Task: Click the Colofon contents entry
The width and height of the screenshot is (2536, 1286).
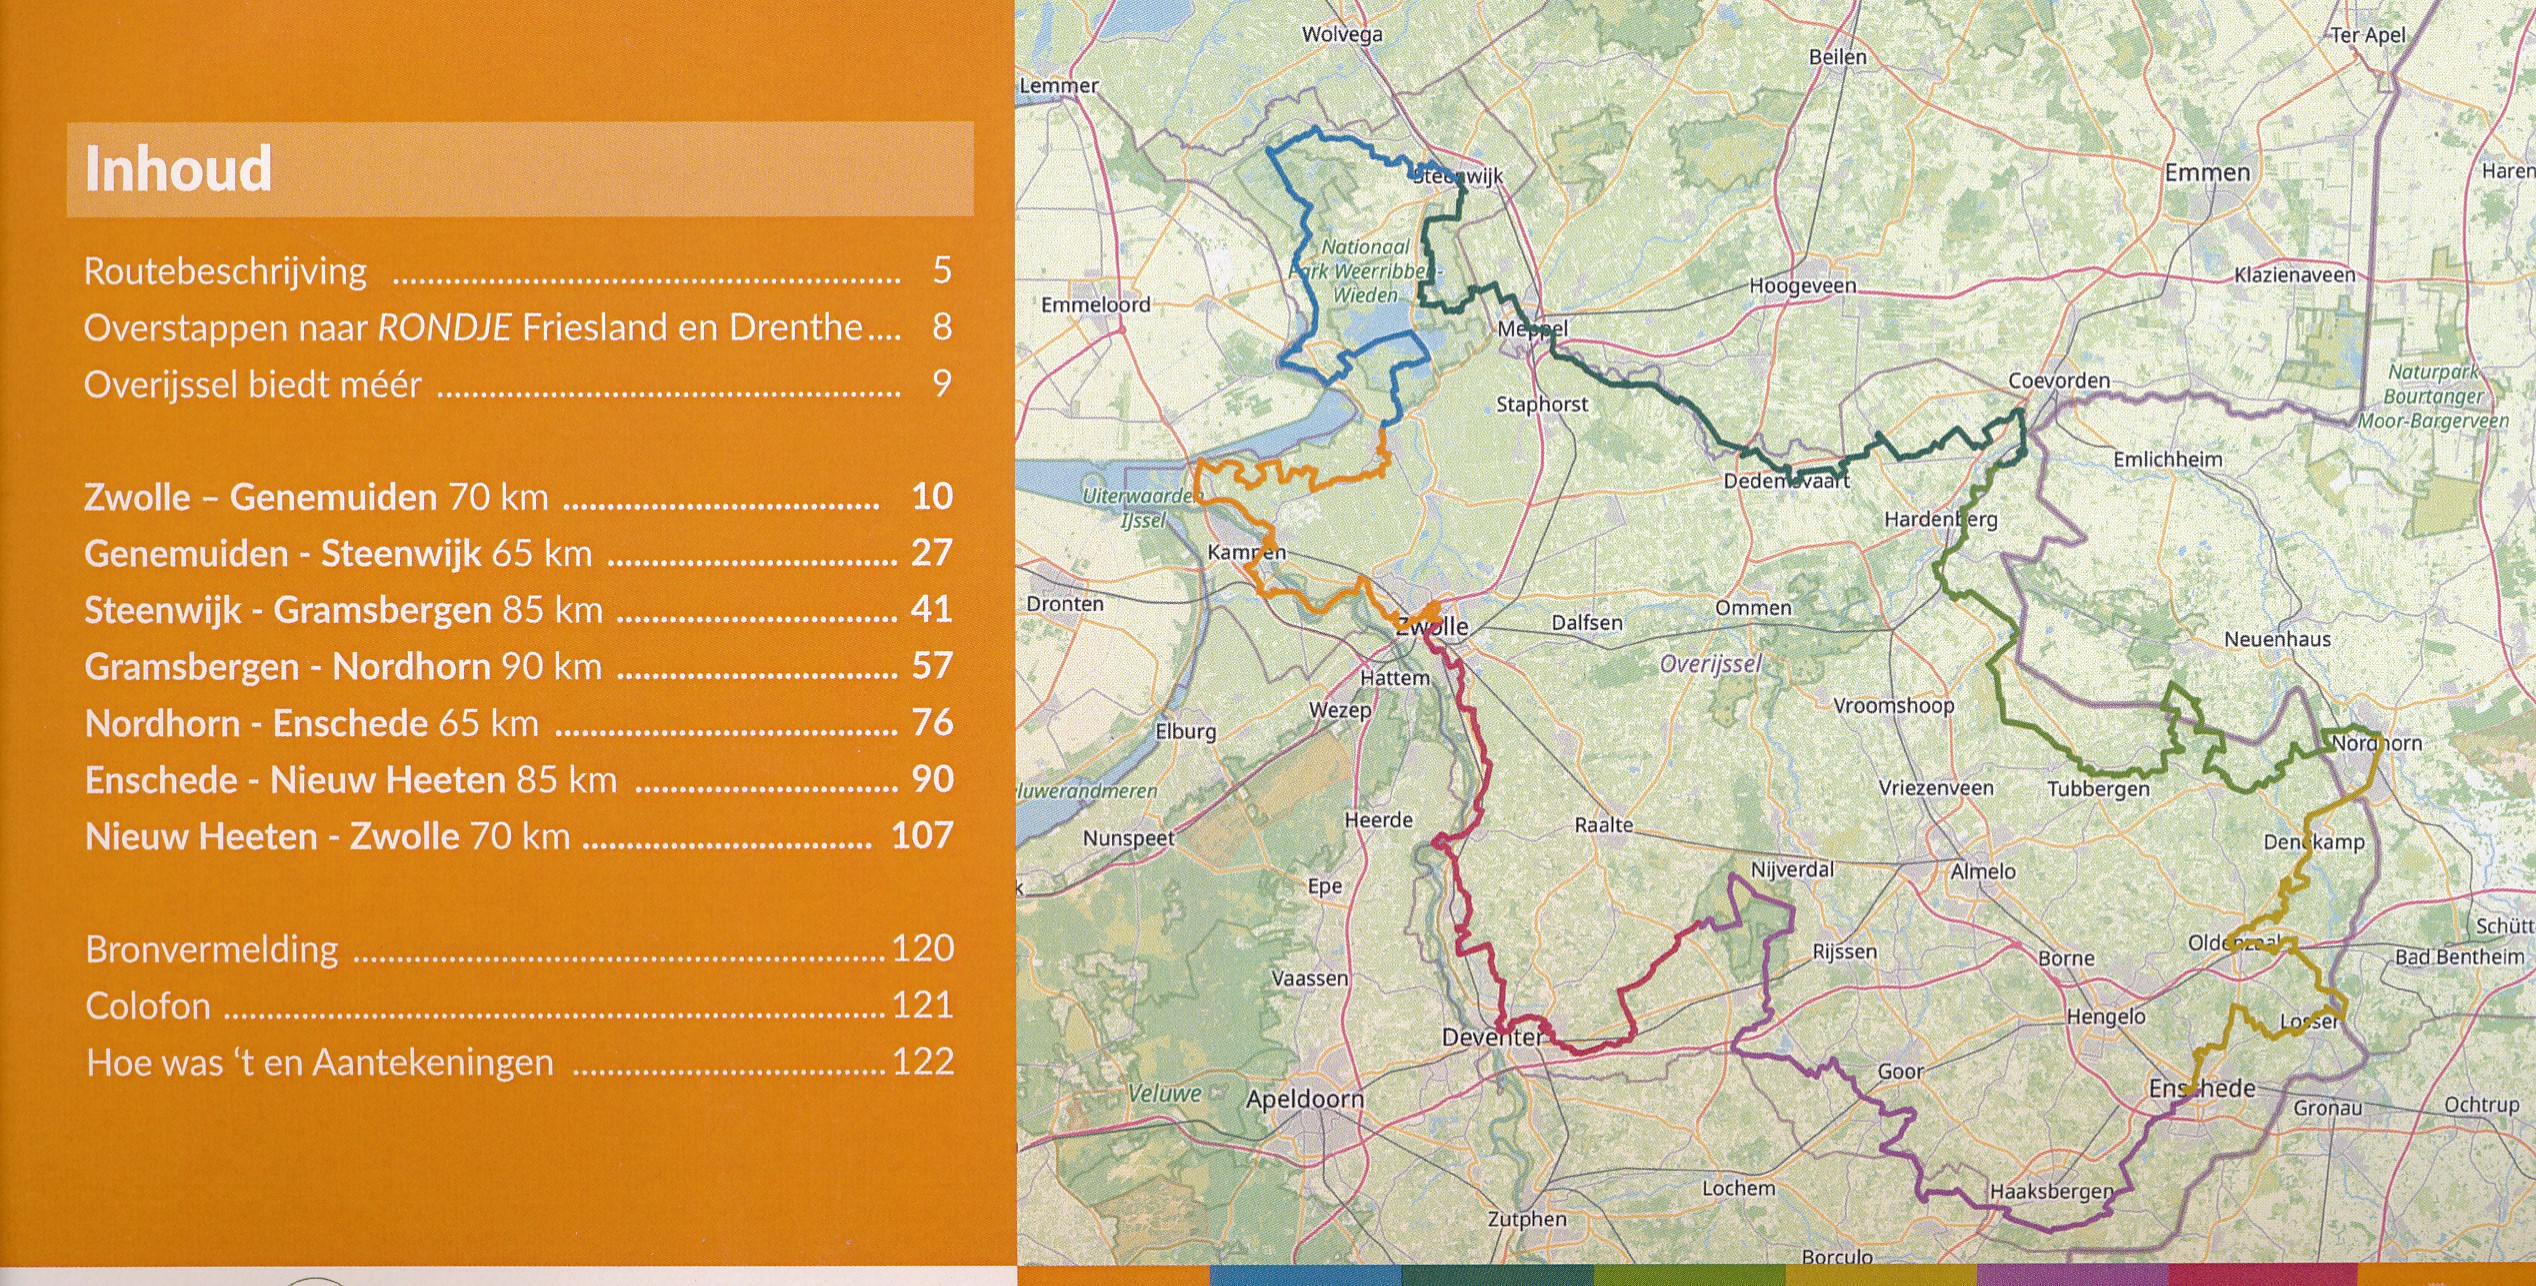Action: [x=148, y=1006]
